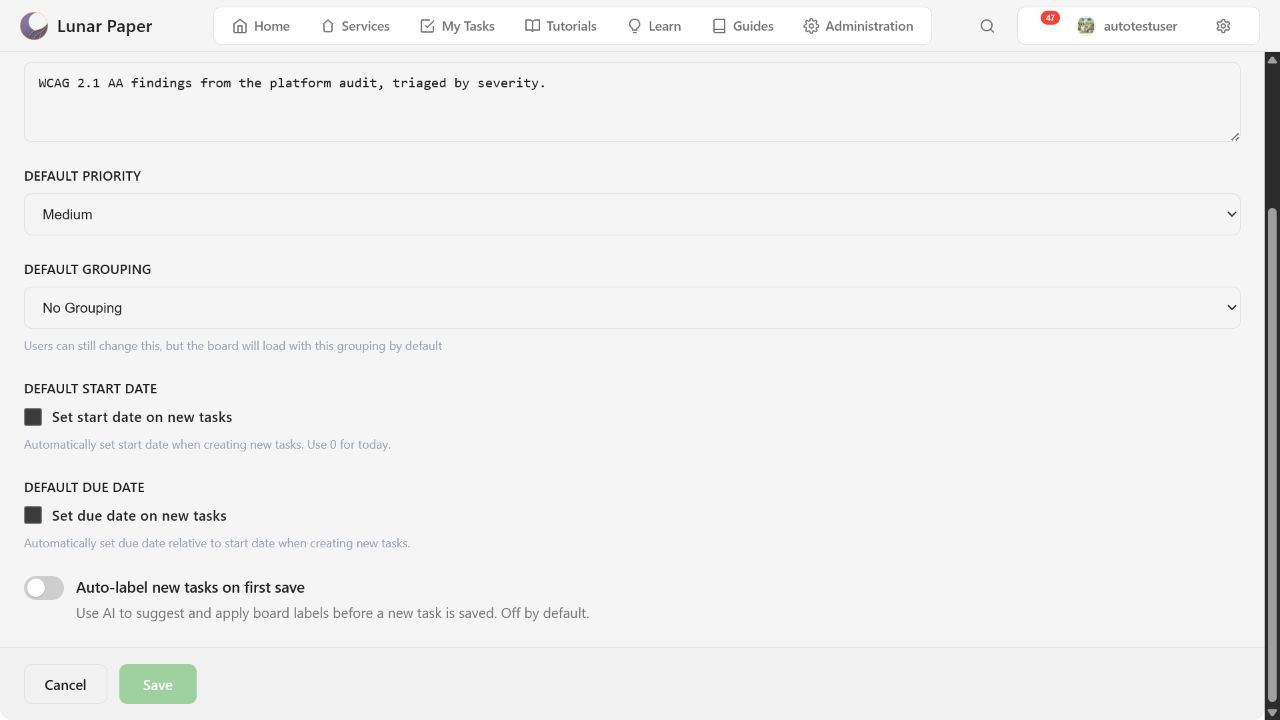Click the red 47 notification badge
Screen dimensions: 1280x720
pos(1050,18)
